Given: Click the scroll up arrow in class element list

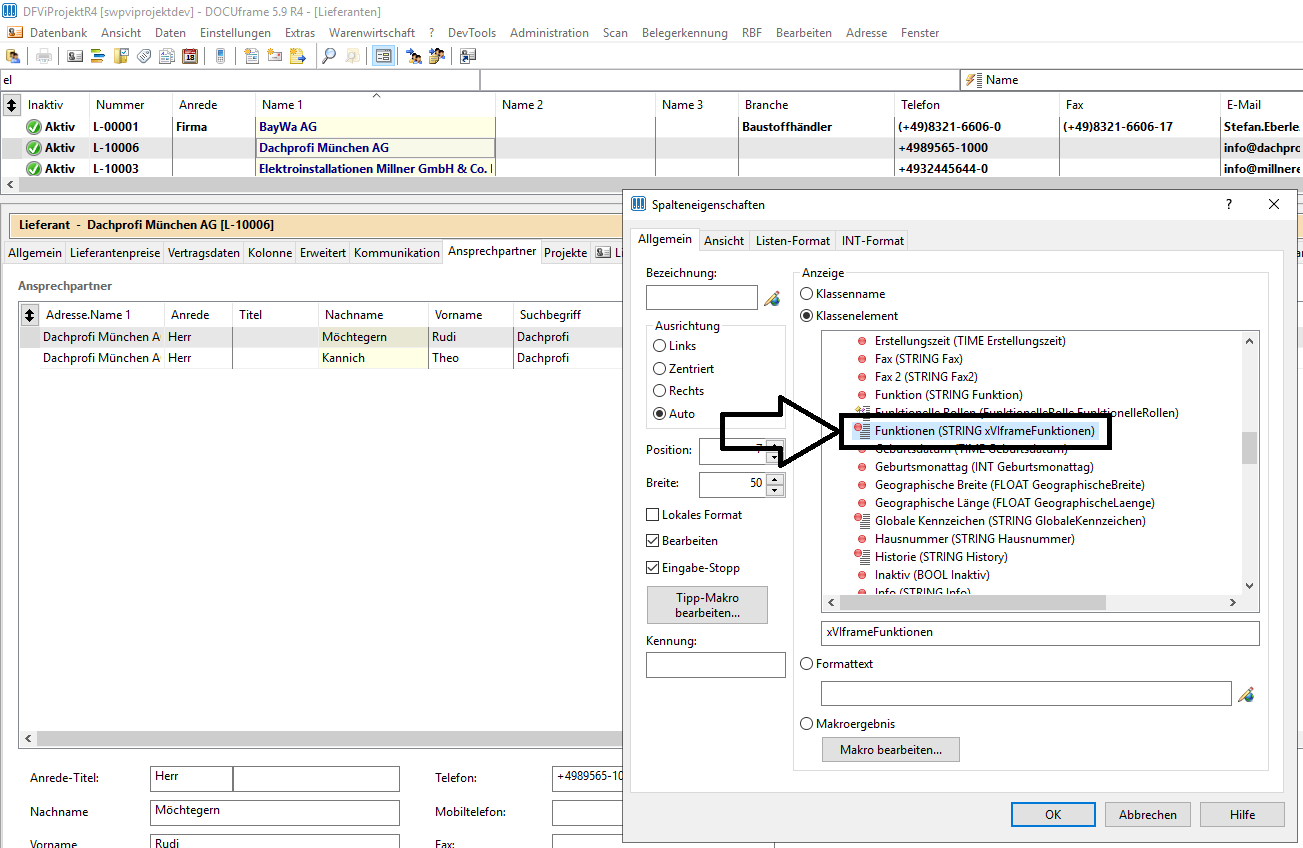Looking at the screenshot, I should tap(1250, 341).
